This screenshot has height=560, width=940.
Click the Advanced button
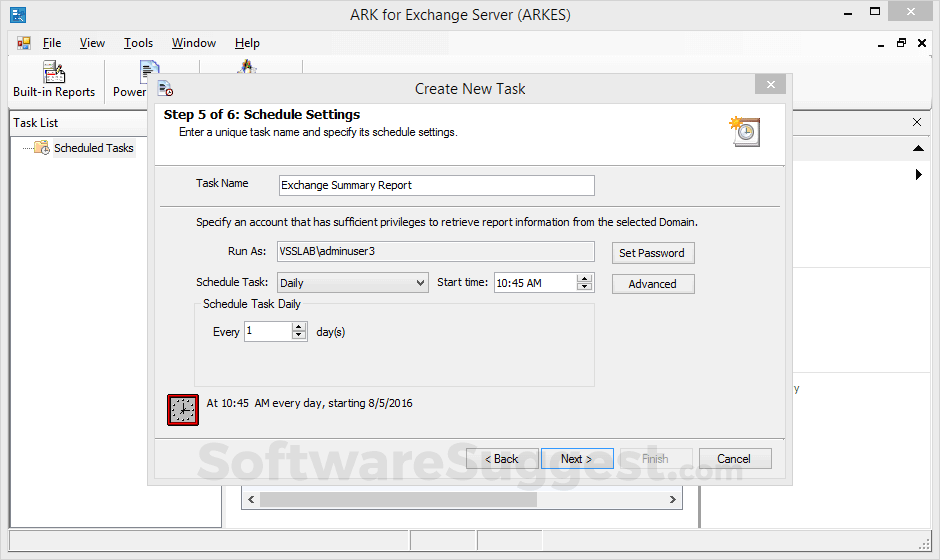[653, 284]
